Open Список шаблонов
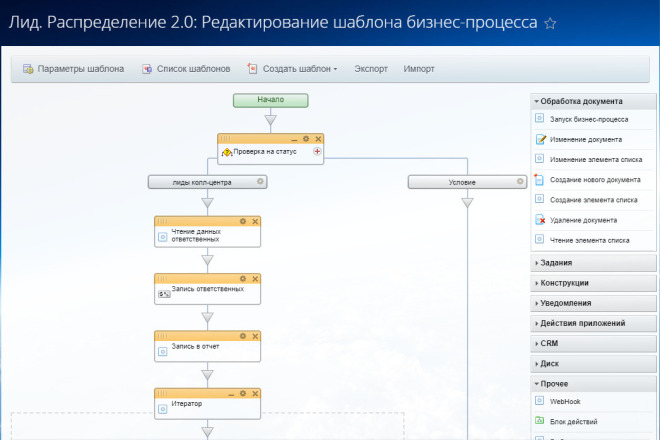660x440 pixels. tap(186, 69)
